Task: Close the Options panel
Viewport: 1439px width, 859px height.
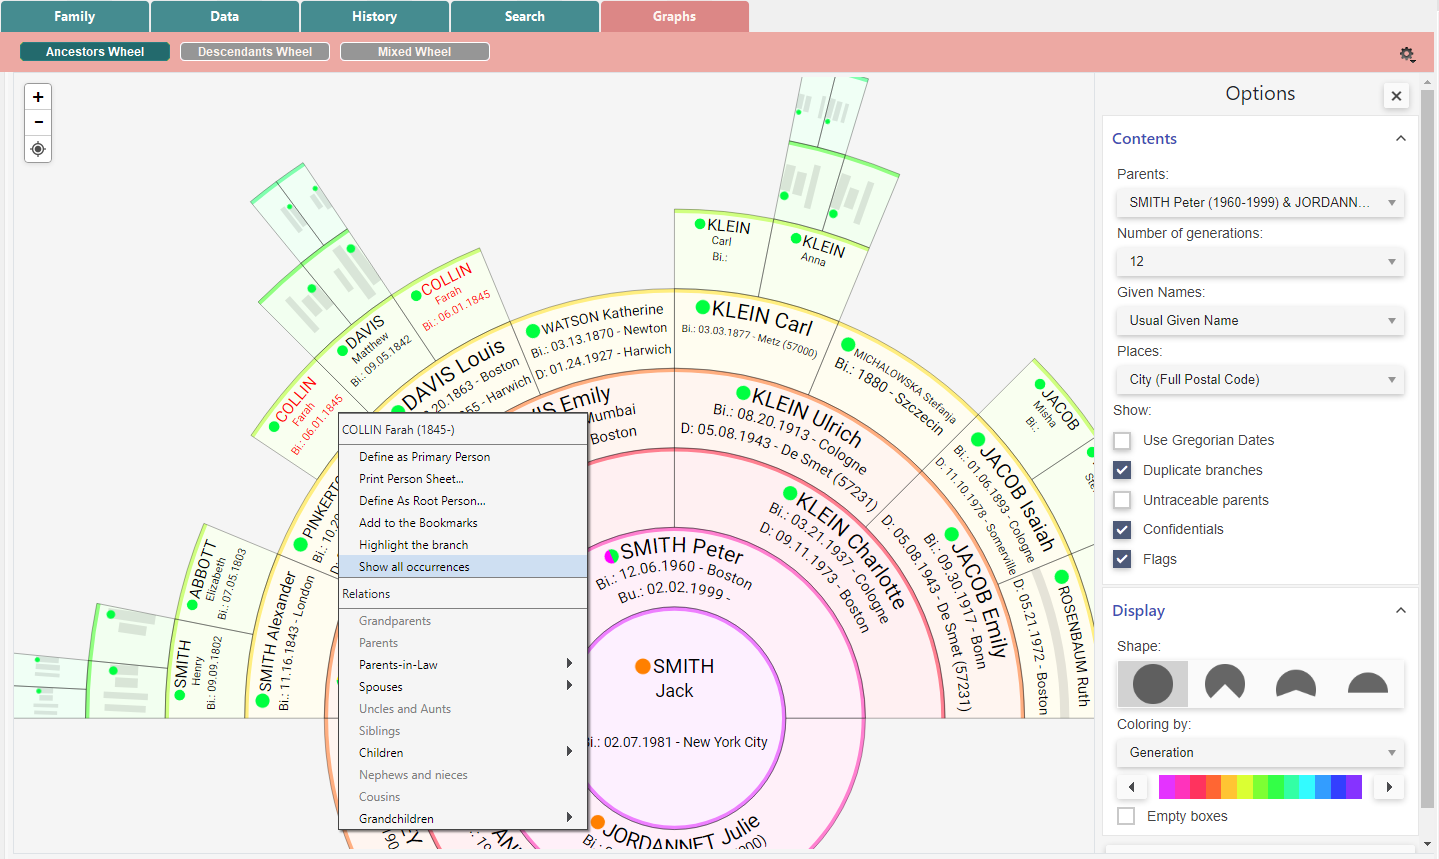Action: (x=1397, y=96)
